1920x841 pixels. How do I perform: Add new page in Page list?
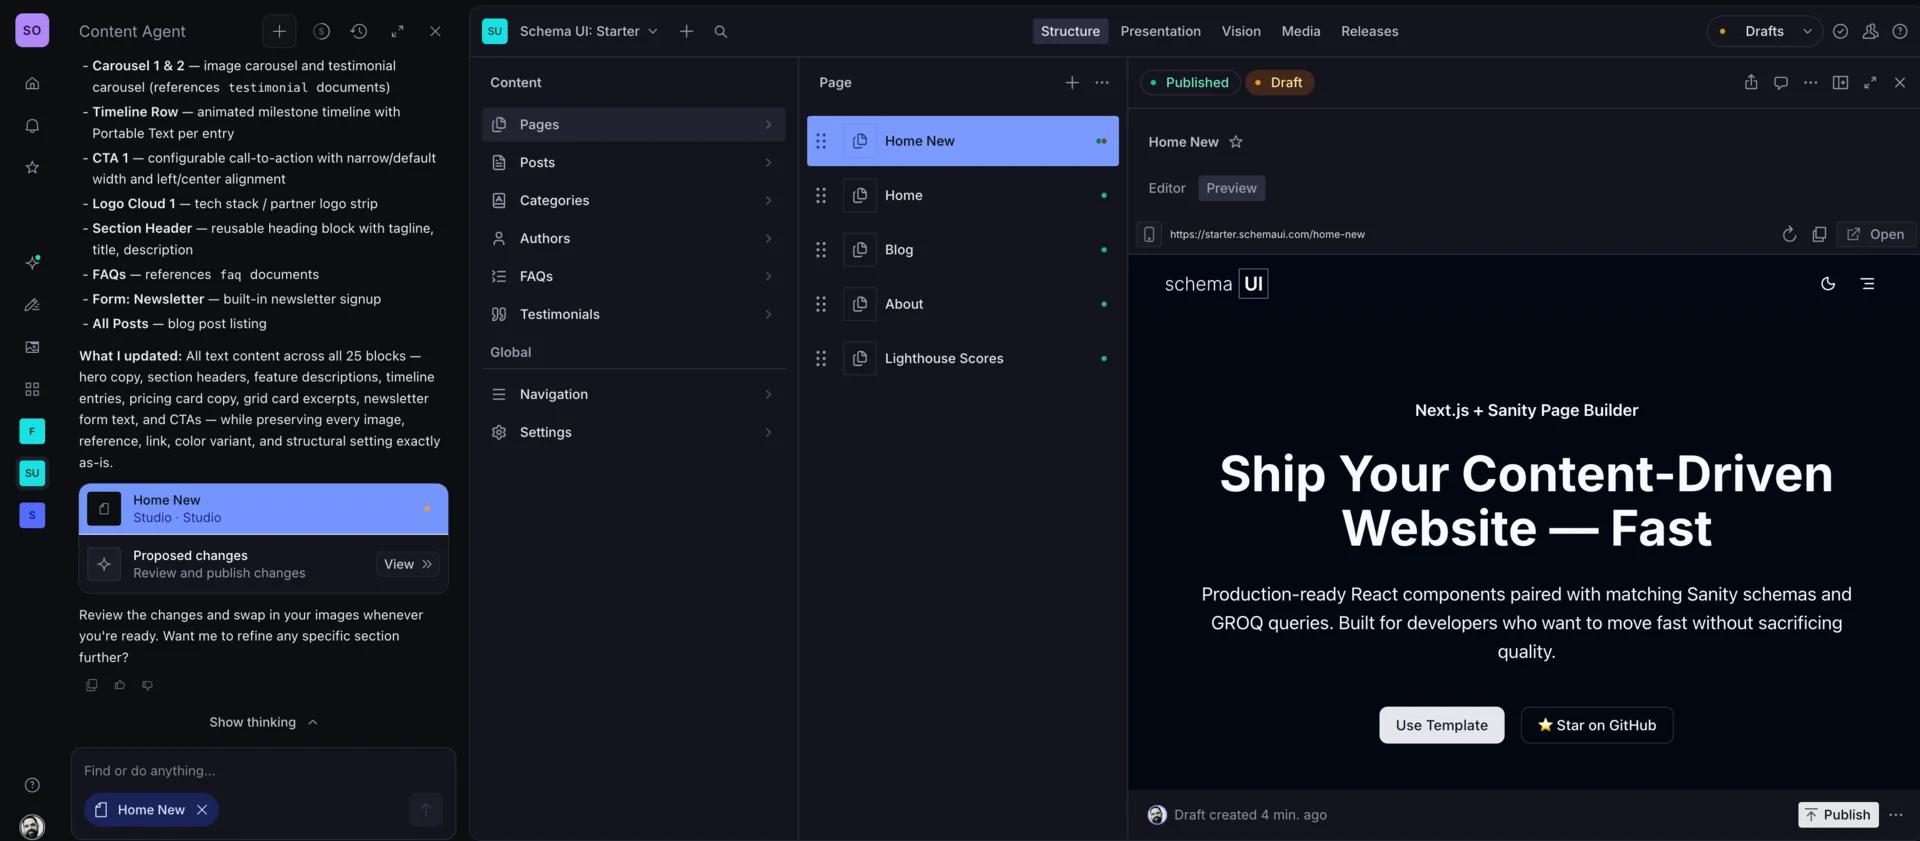[1072, 82]
